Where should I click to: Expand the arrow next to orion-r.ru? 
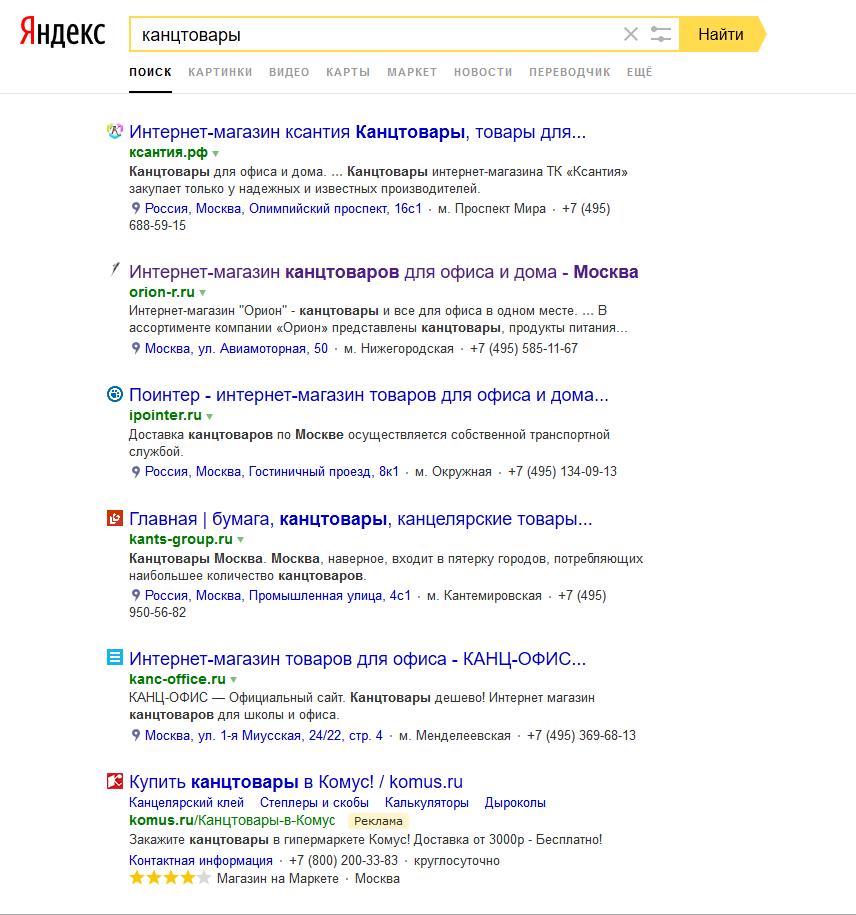coord(202,293)
